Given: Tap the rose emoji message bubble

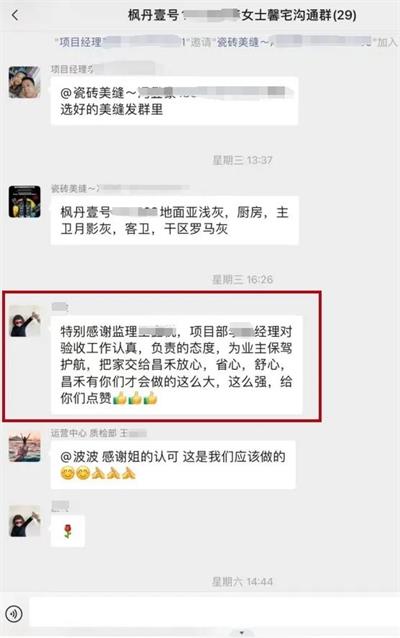Looking at the screenshot, I should pyautogui.click(x=68, y=531).
